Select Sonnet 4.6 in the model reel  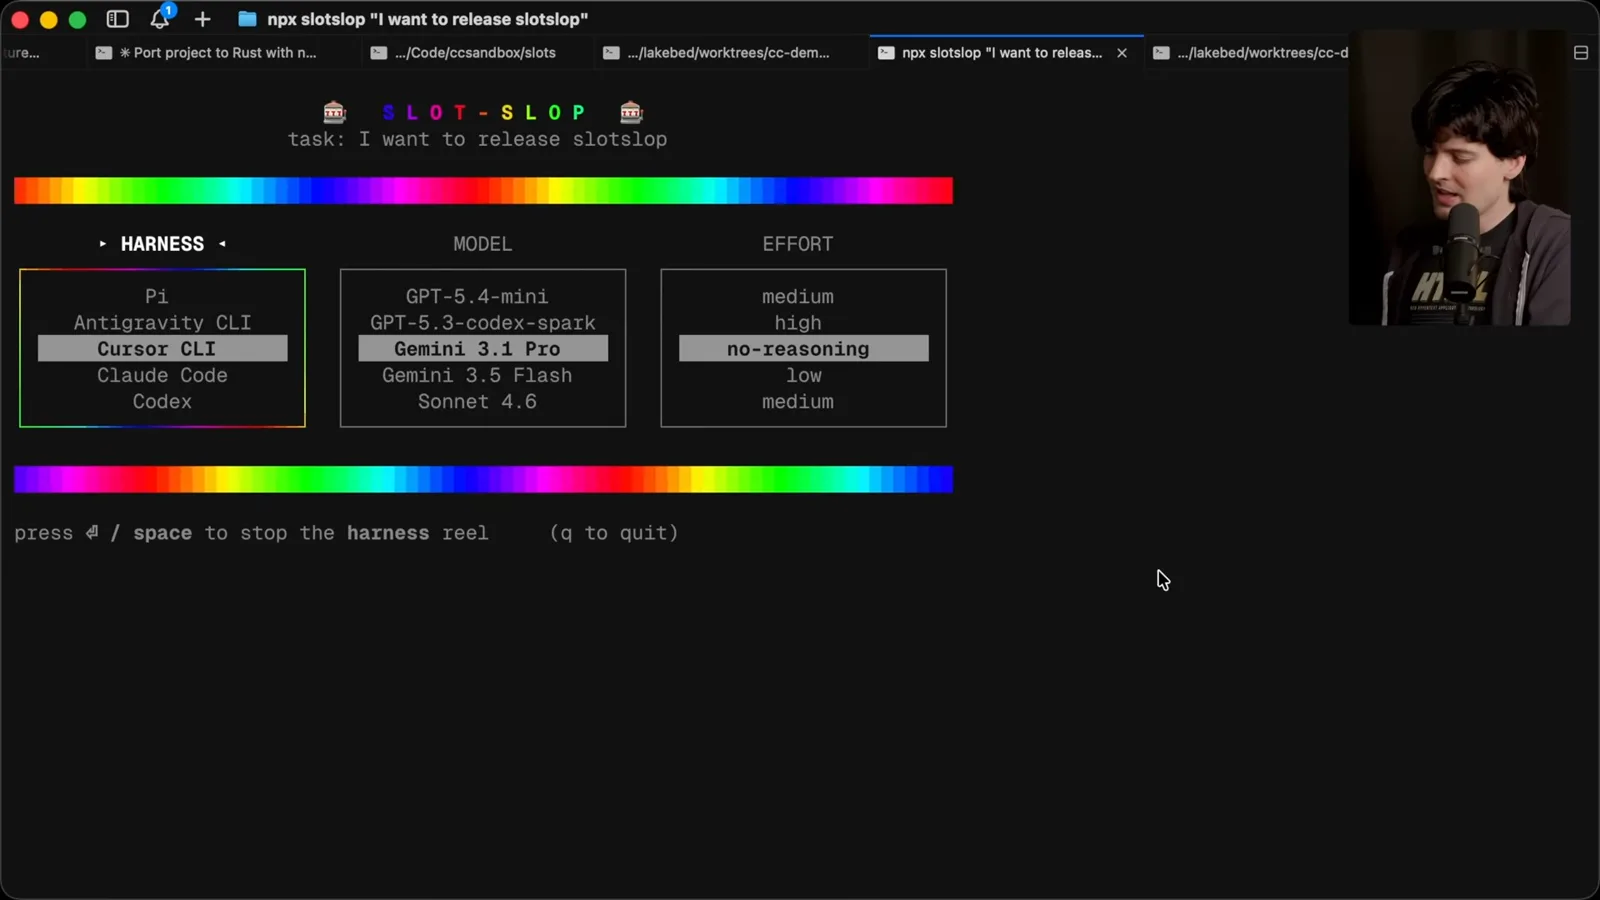(x=477, y=401)
